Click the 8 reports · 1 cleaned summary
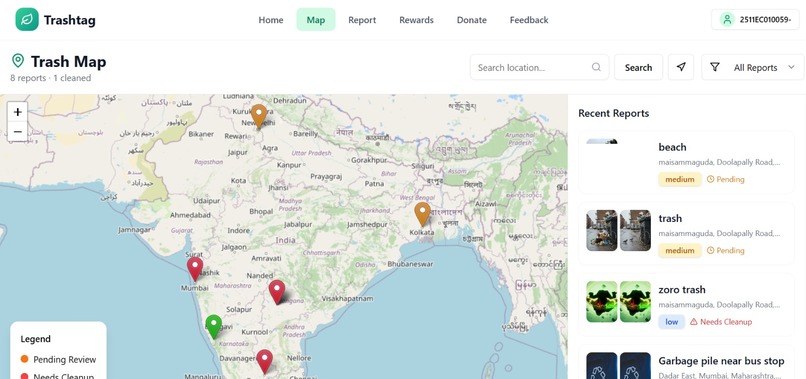 (50, 78)
